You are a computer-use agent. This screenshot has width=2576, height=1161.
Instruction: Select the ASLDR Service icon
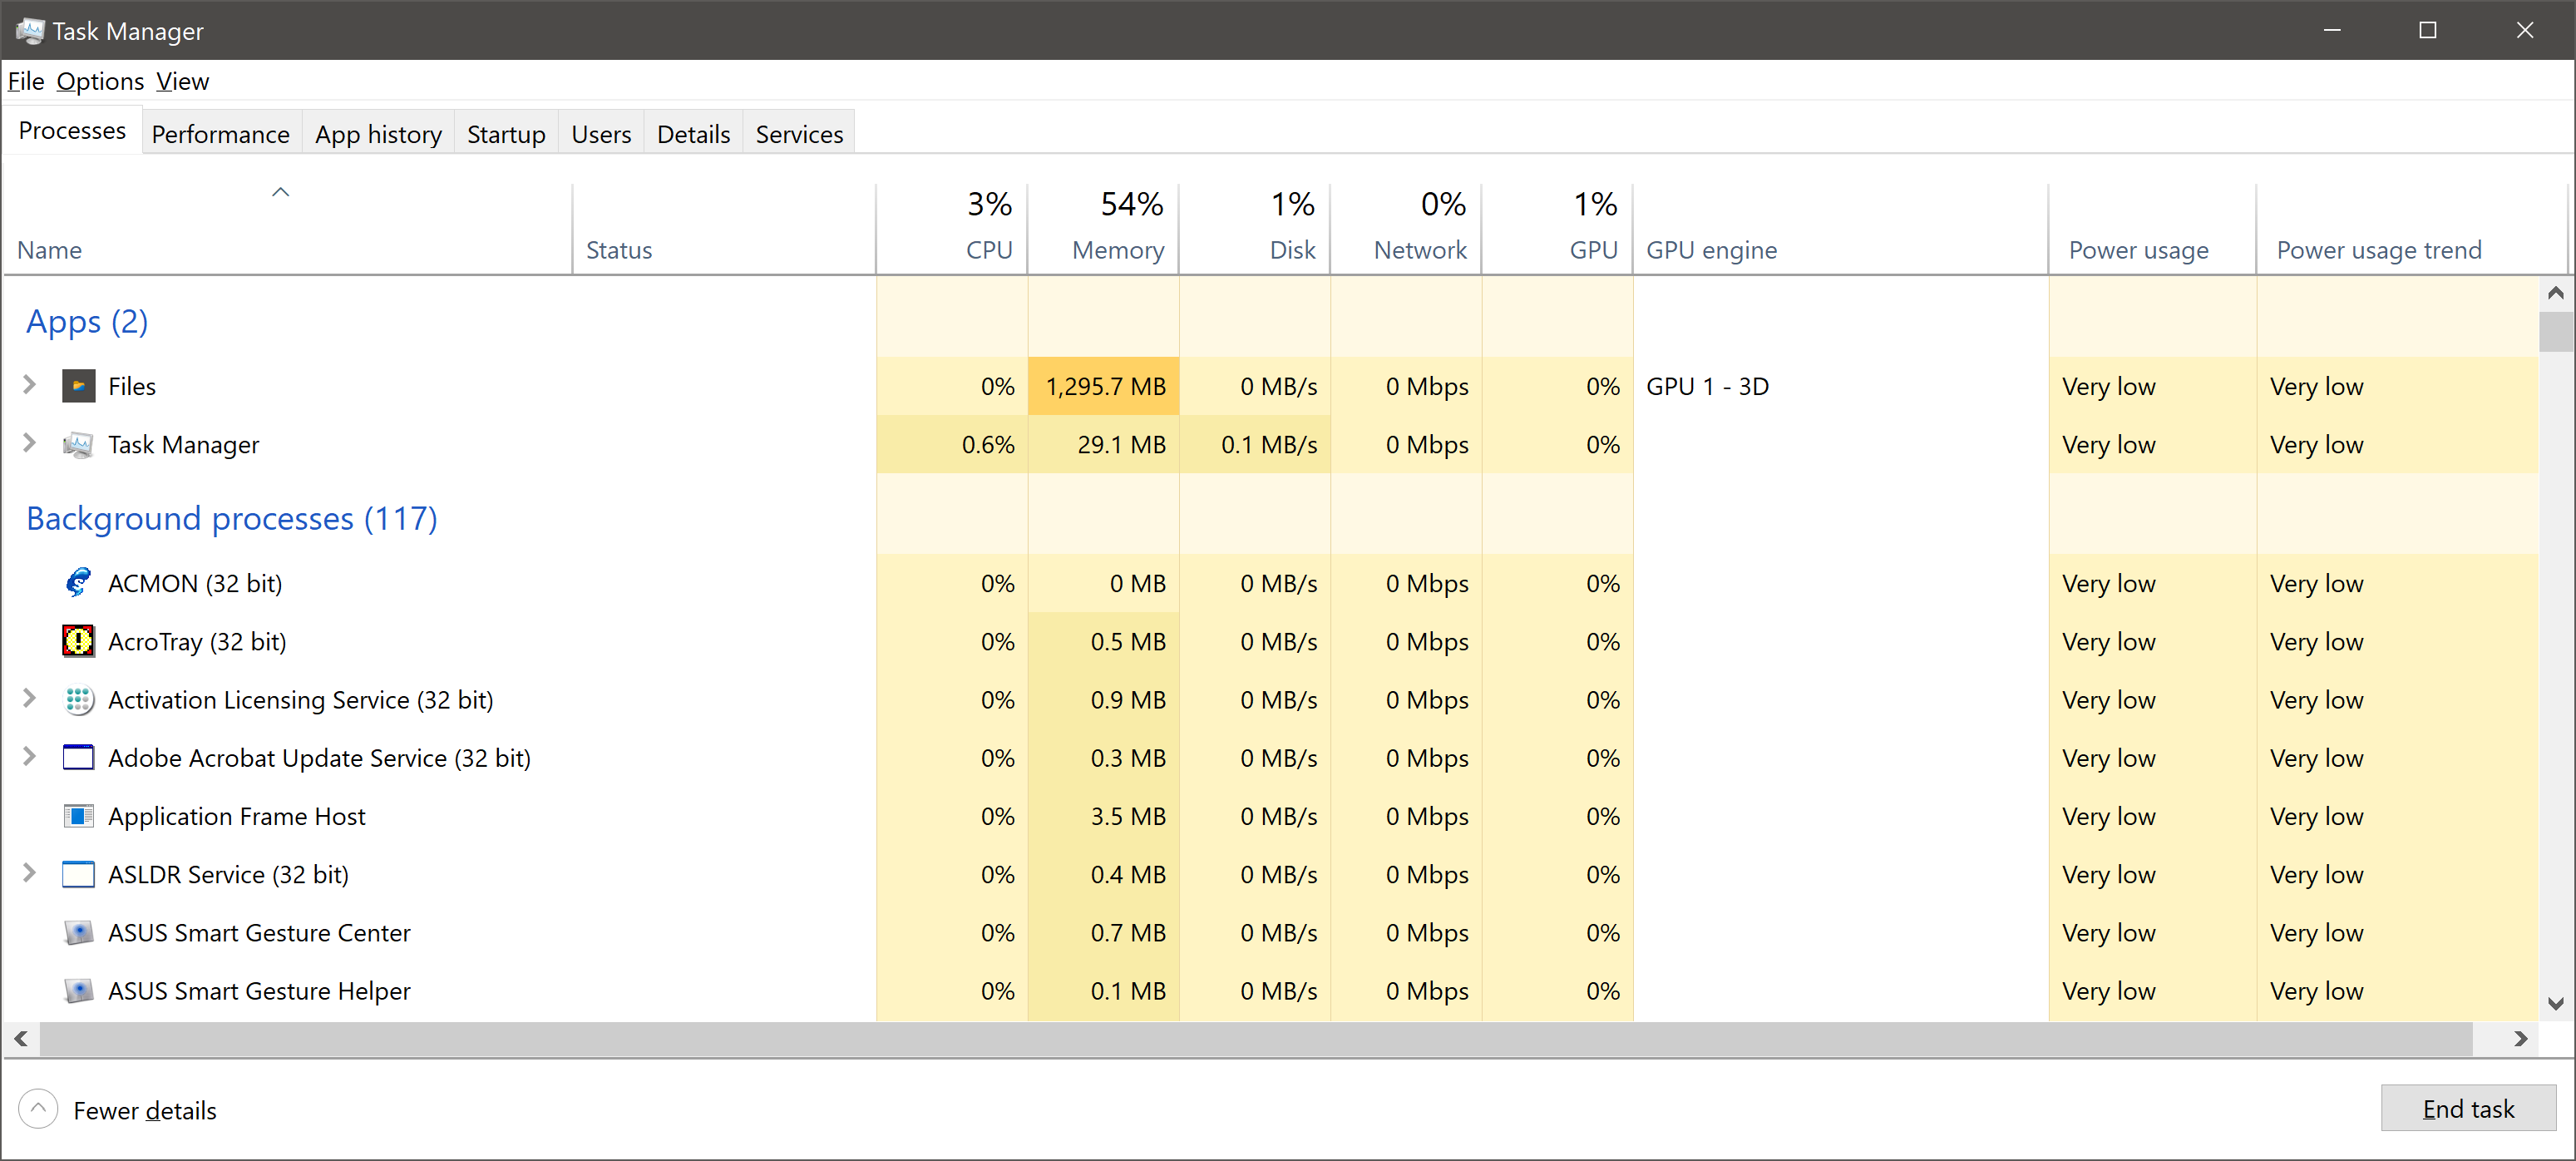[78, 874]
